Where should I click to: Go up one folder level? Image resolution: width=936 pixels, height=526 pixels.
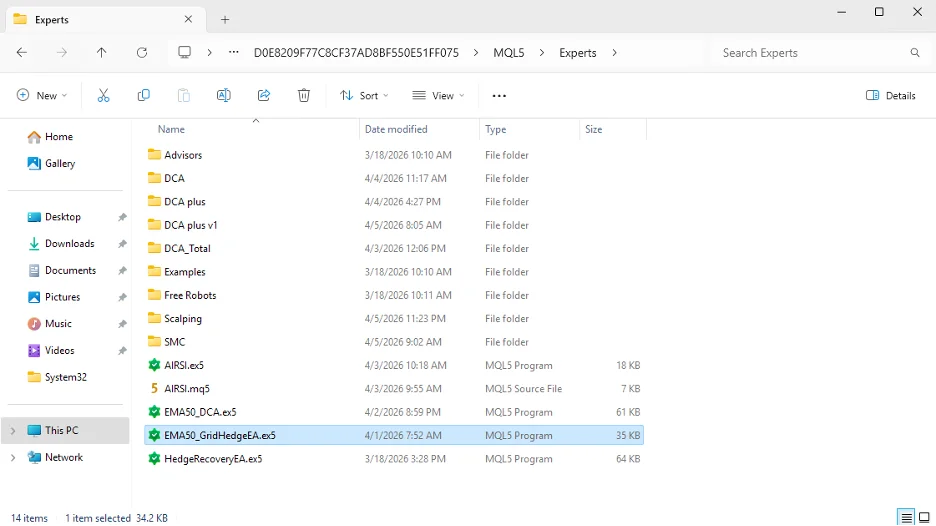click(101, 52)
